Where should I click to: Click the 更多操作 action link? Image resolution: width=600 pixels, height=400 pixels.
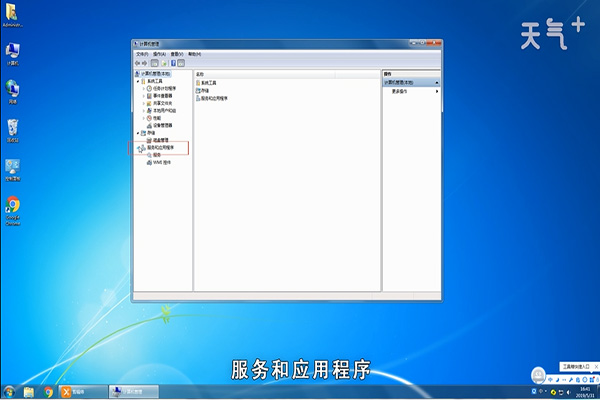[399, 91]
